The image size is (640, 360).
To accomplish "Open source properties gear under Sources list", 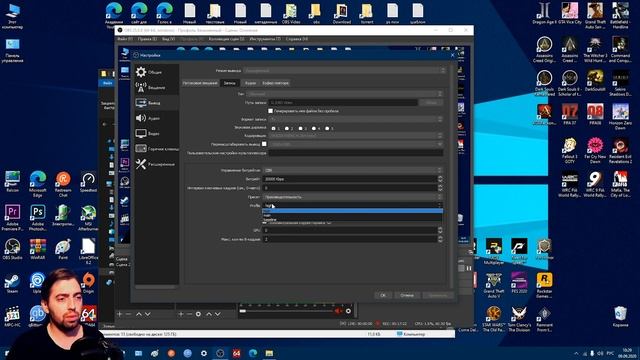I will (198, 314).
